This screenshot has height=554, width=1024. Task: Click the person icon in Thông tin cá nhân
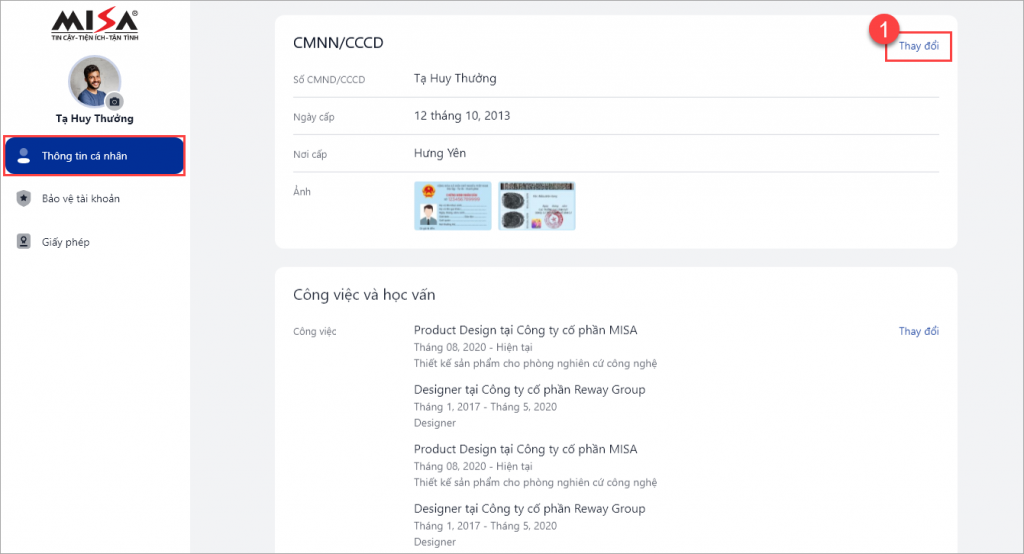point(24,155)
